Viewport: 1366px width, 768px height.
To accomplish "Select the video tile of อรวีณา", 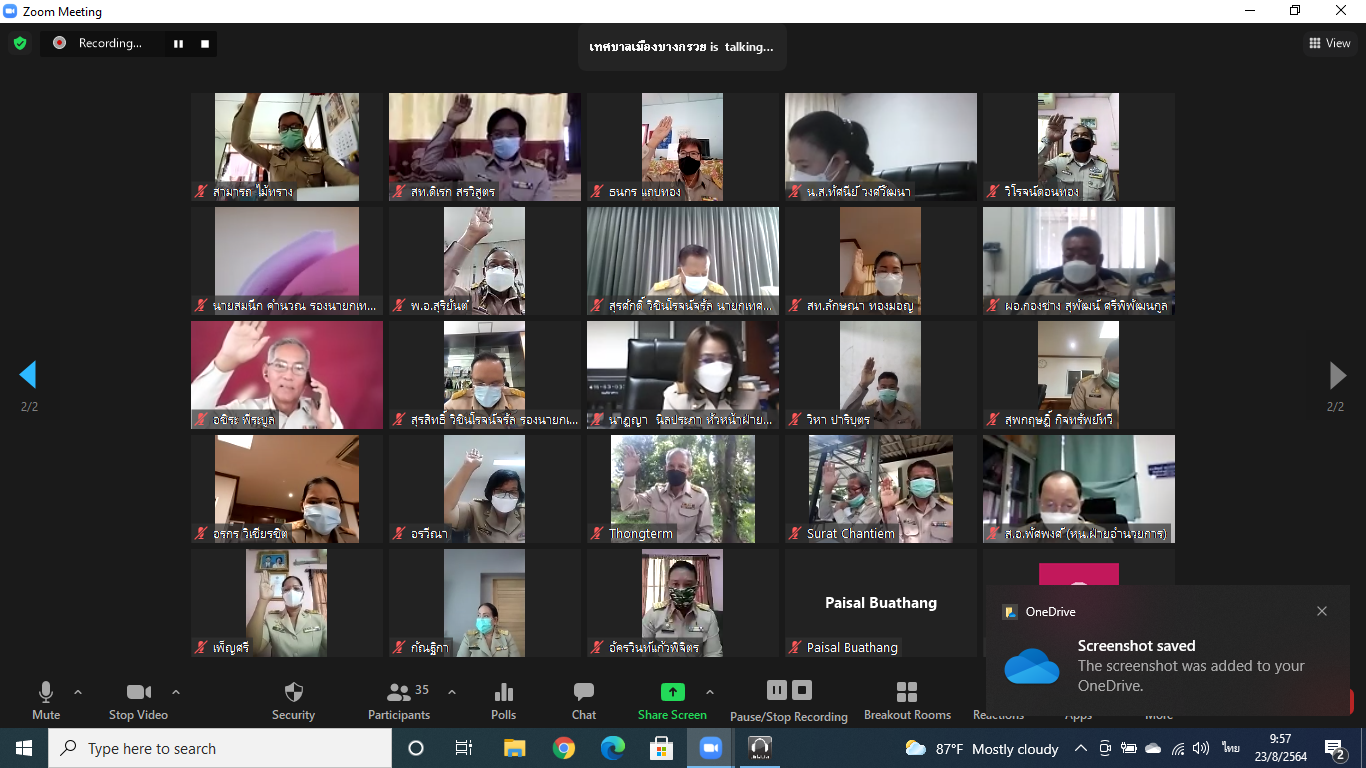I will [x=485, y=489].
